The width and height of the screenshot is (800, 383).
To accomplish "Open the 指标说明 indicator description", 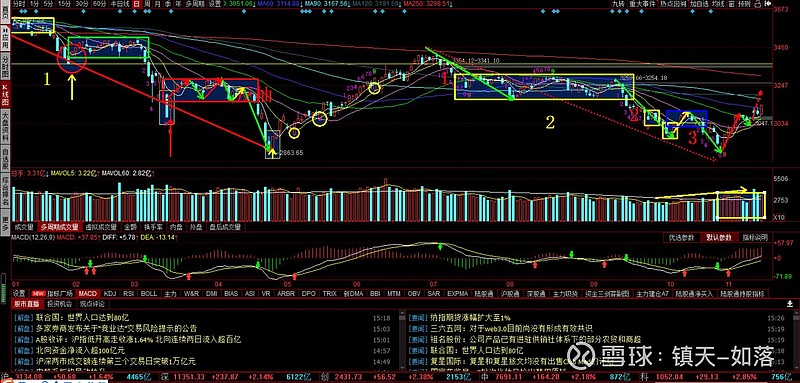I will 755,238.
